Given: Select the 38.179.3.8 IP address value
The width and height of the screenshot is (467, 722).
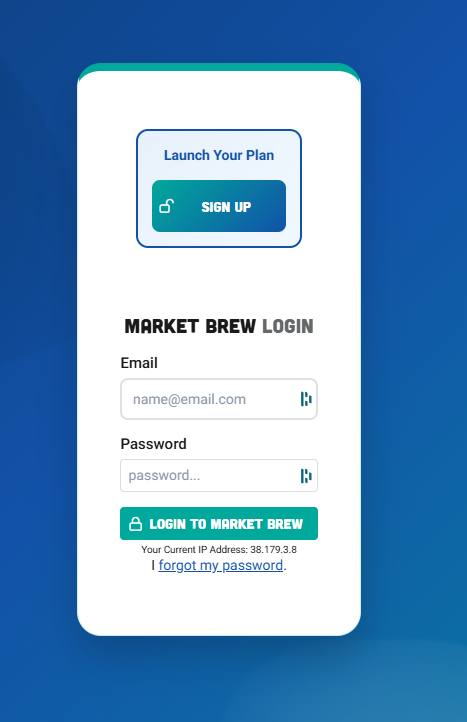Looking at the screenshot, I should [x=274, y=549].
